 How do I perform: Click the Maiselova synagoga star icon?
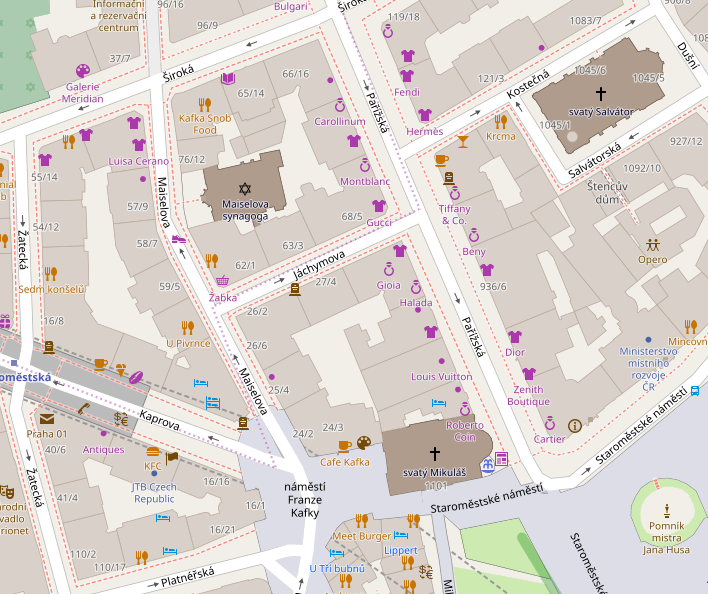[x=244, y=189]
